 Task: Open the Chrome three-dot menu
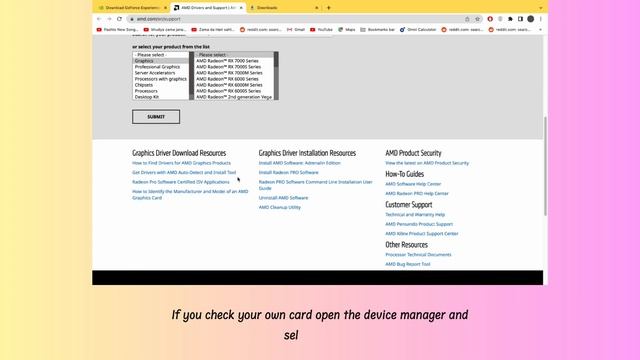pyautogui.click(x=541, y=19)
